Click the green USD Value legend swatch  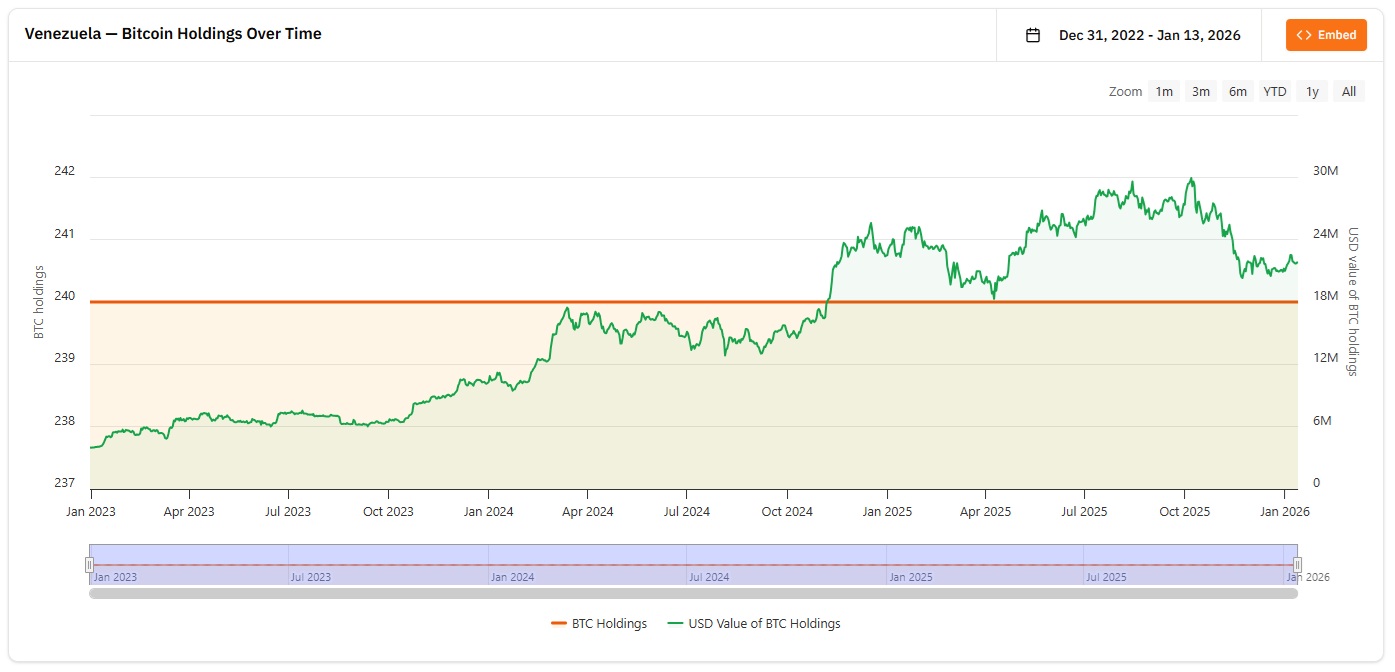(x=676, y=623)
